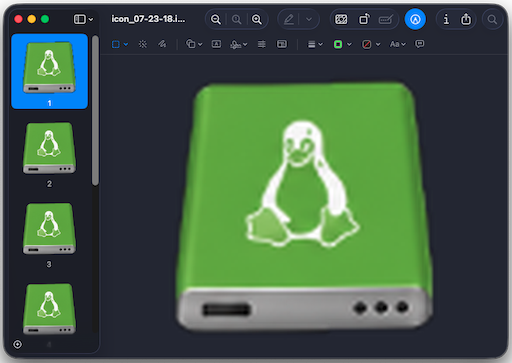The image size is (512, 363).
Task: Click the remove background icon
Action: pos(341,19)
